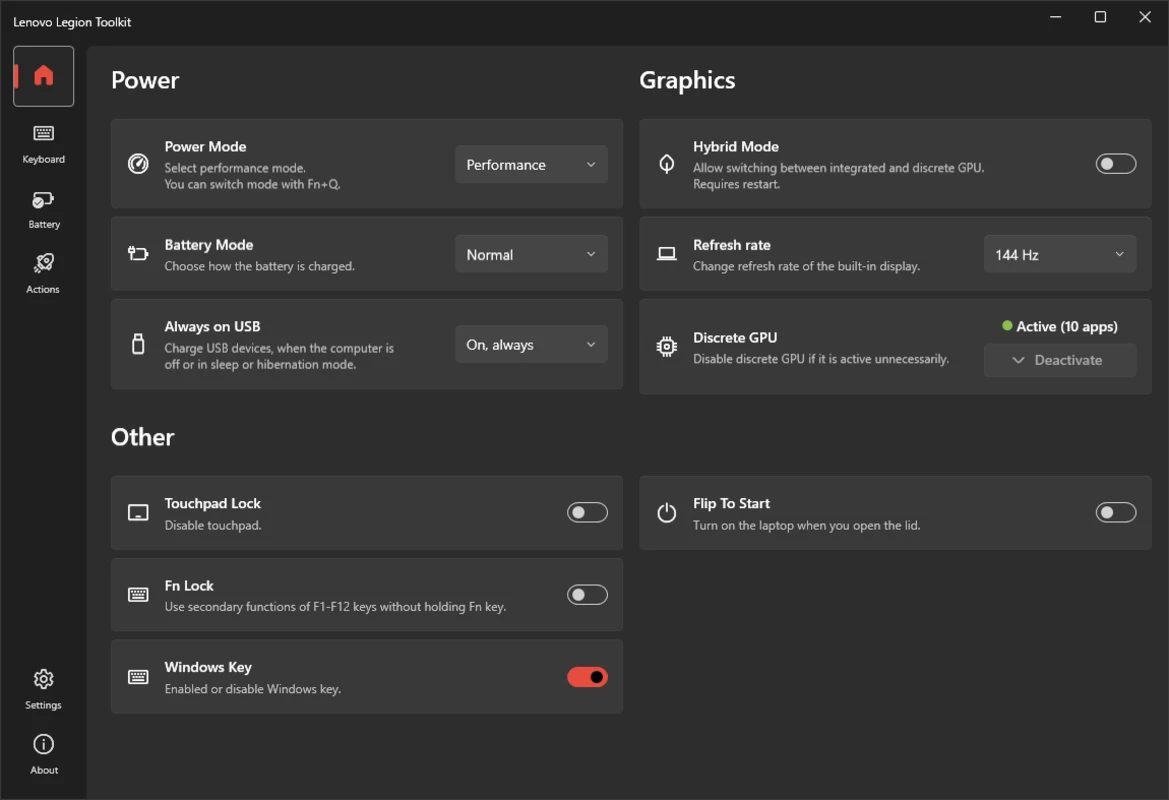The image size is (1169, 800).
Task: Click the Lenovo Legion Toolkit window title
Action: pyautogui.click(x=72, y=22)
